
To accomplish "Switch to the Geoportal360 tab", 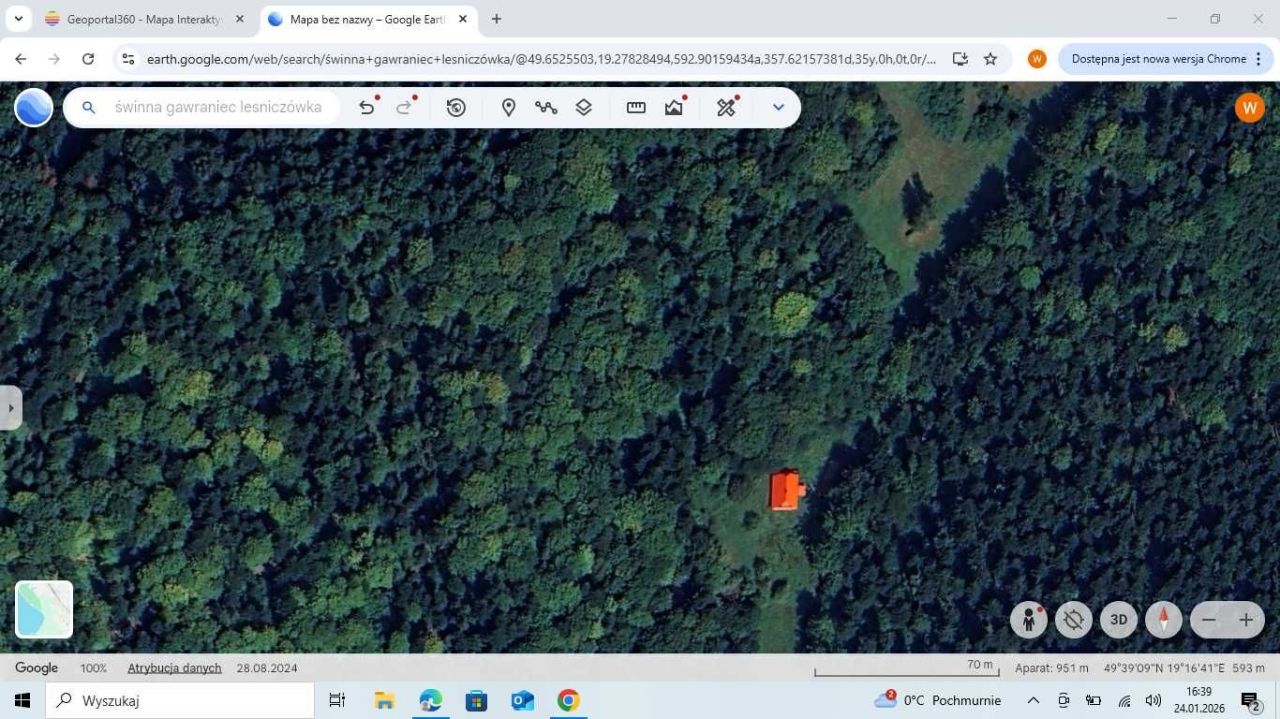I will click(x=140, y=19).
